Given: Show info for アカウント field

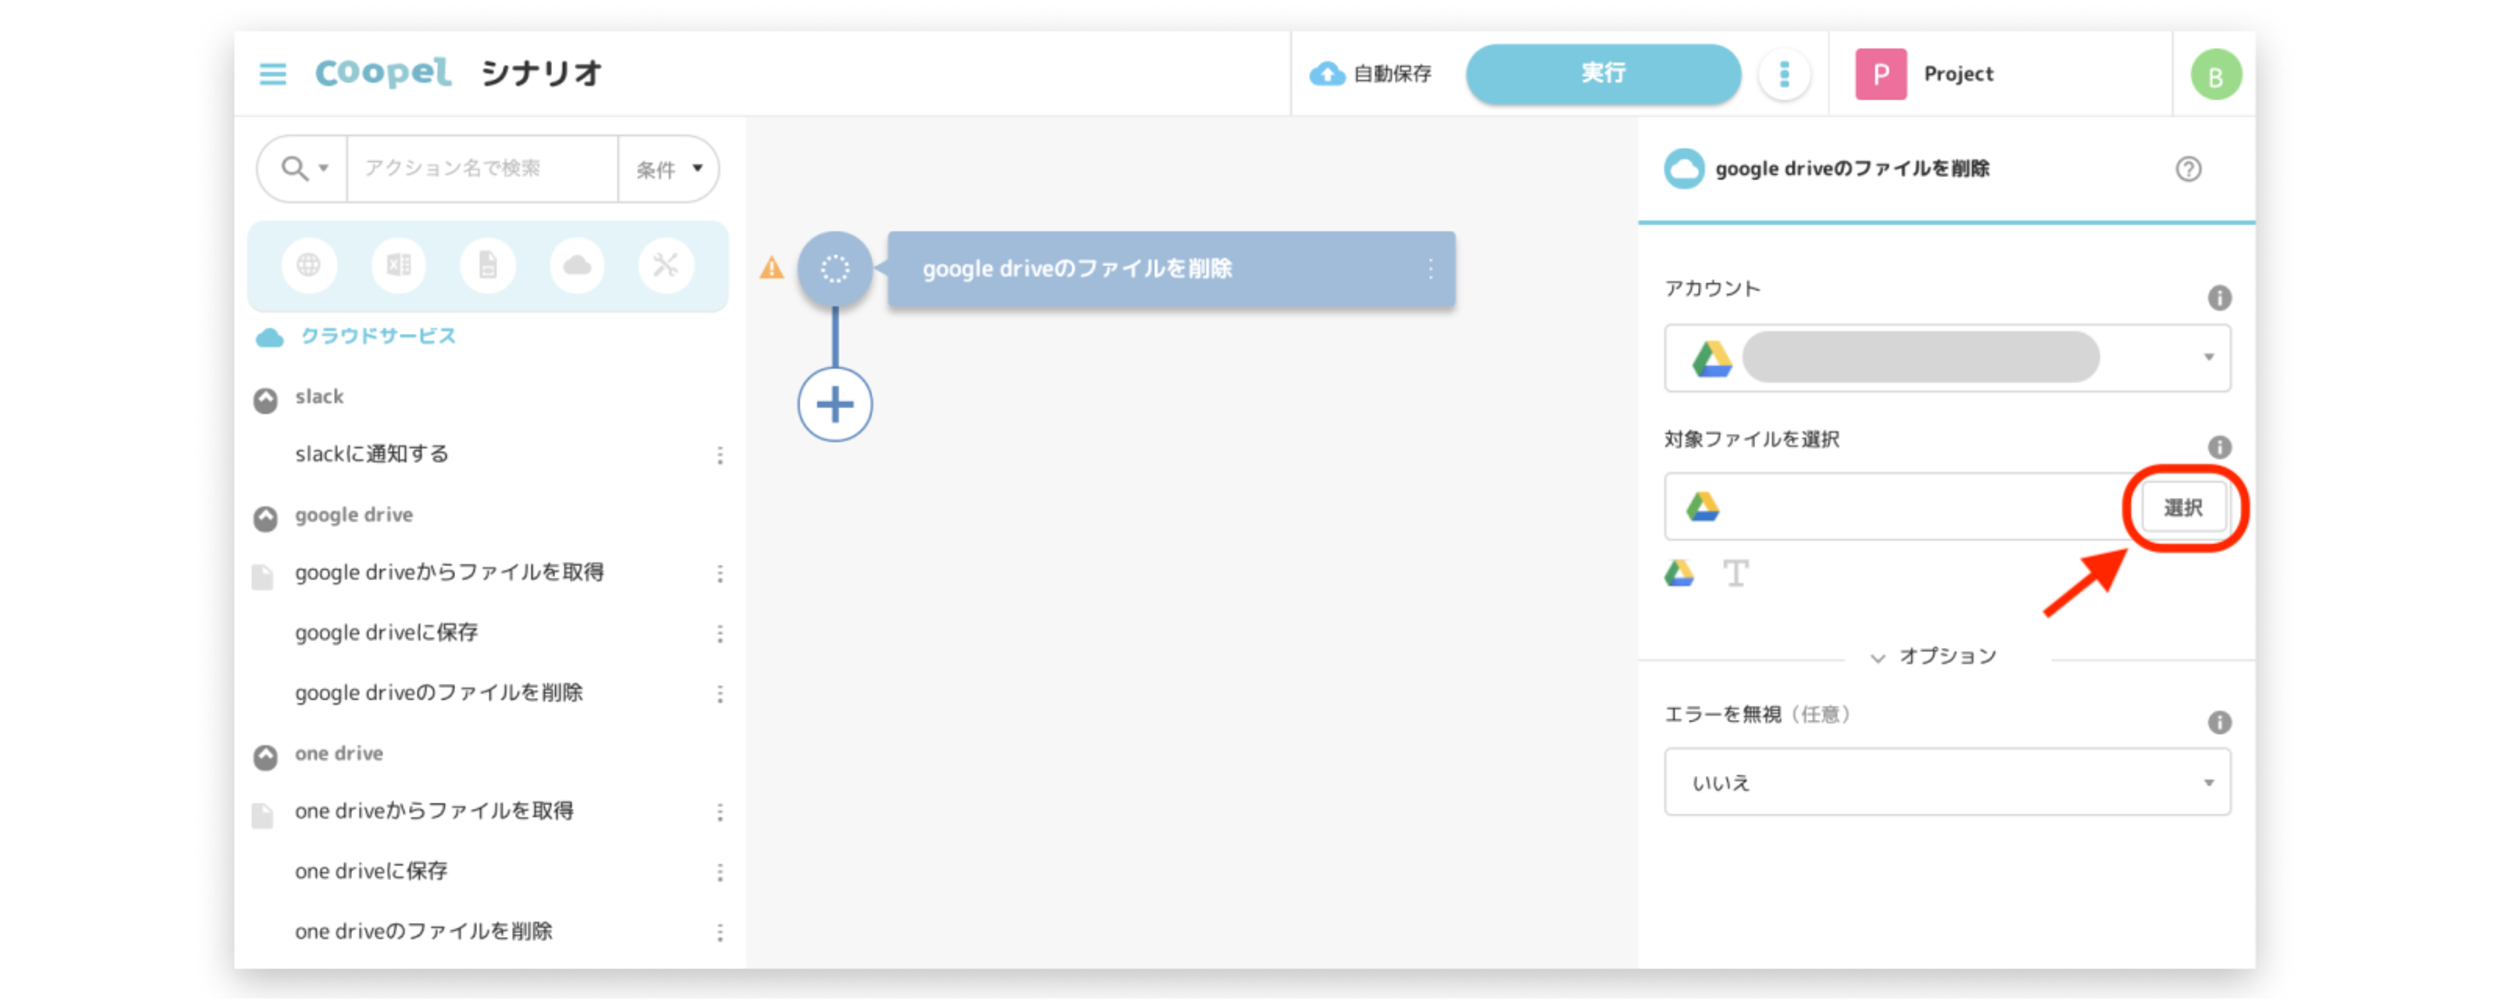Looking at the screenshot, I should (2219, 298).
